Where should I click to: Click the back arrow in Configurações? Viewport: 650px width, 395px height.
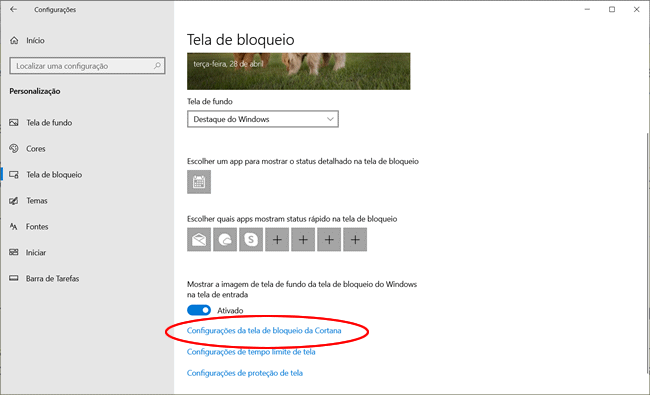(14, 9)
